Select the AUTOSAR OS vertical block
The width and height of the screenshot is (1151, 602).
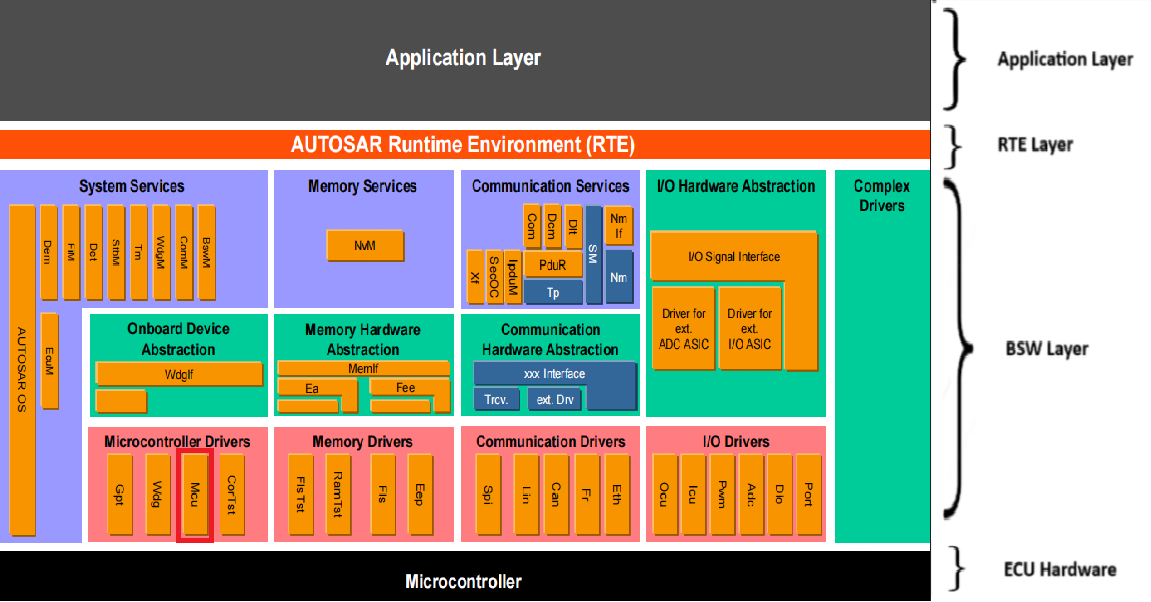click(23, 370)
